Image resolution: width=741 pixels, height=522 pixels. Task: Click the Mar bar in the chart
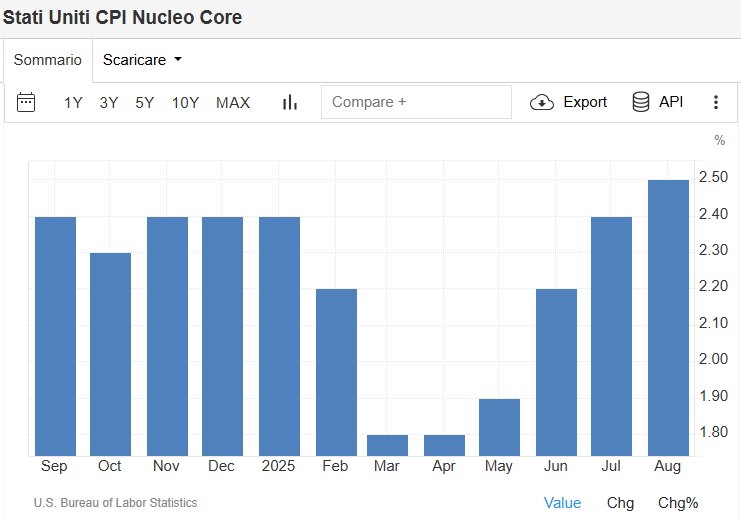point(388,445)
